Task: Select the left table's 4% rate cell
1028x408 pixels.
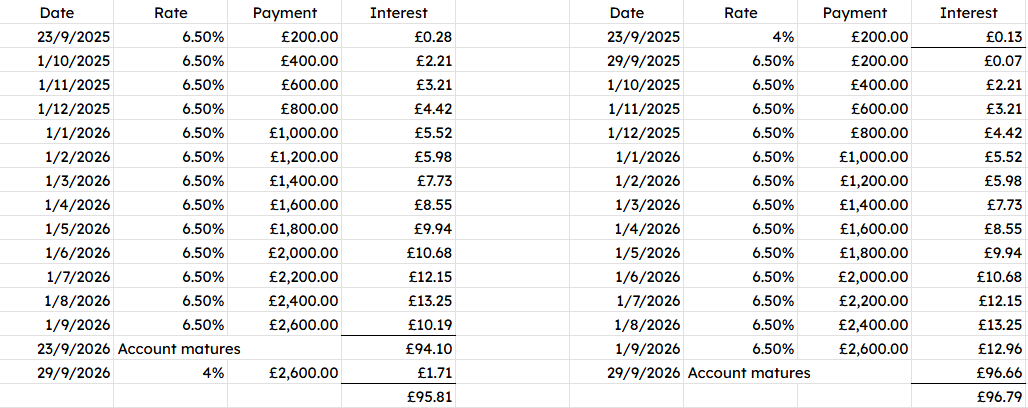Action: pos(170,373)
